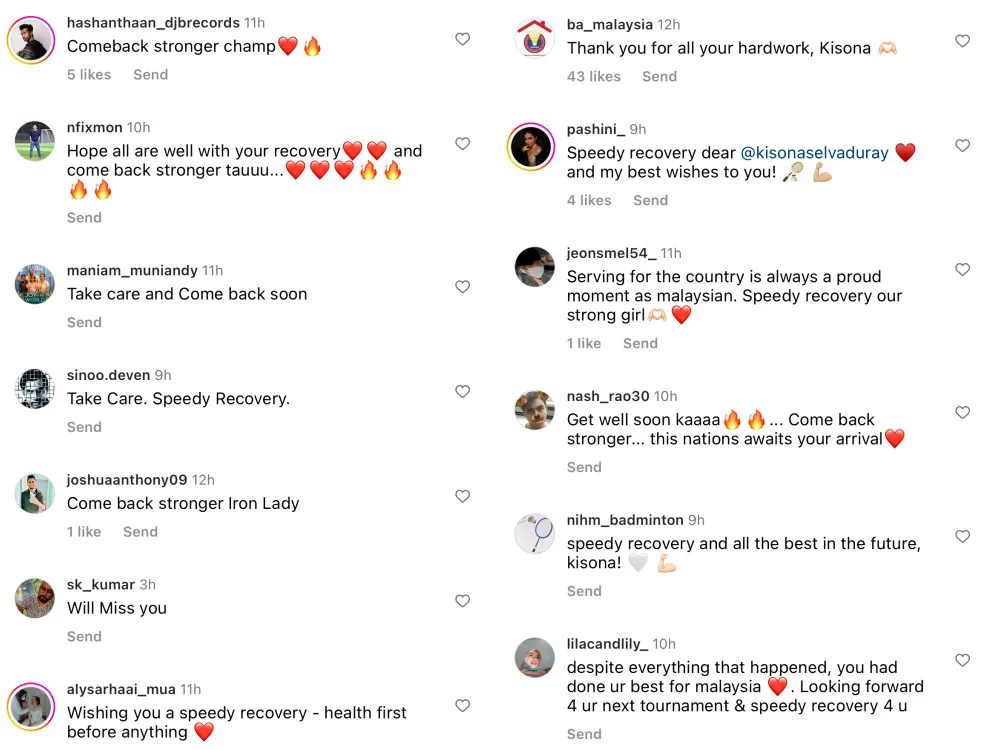View 5 likes on hashanthaan_djbrecords' comment
This screenshot has width=1000, height=750.
89,74
